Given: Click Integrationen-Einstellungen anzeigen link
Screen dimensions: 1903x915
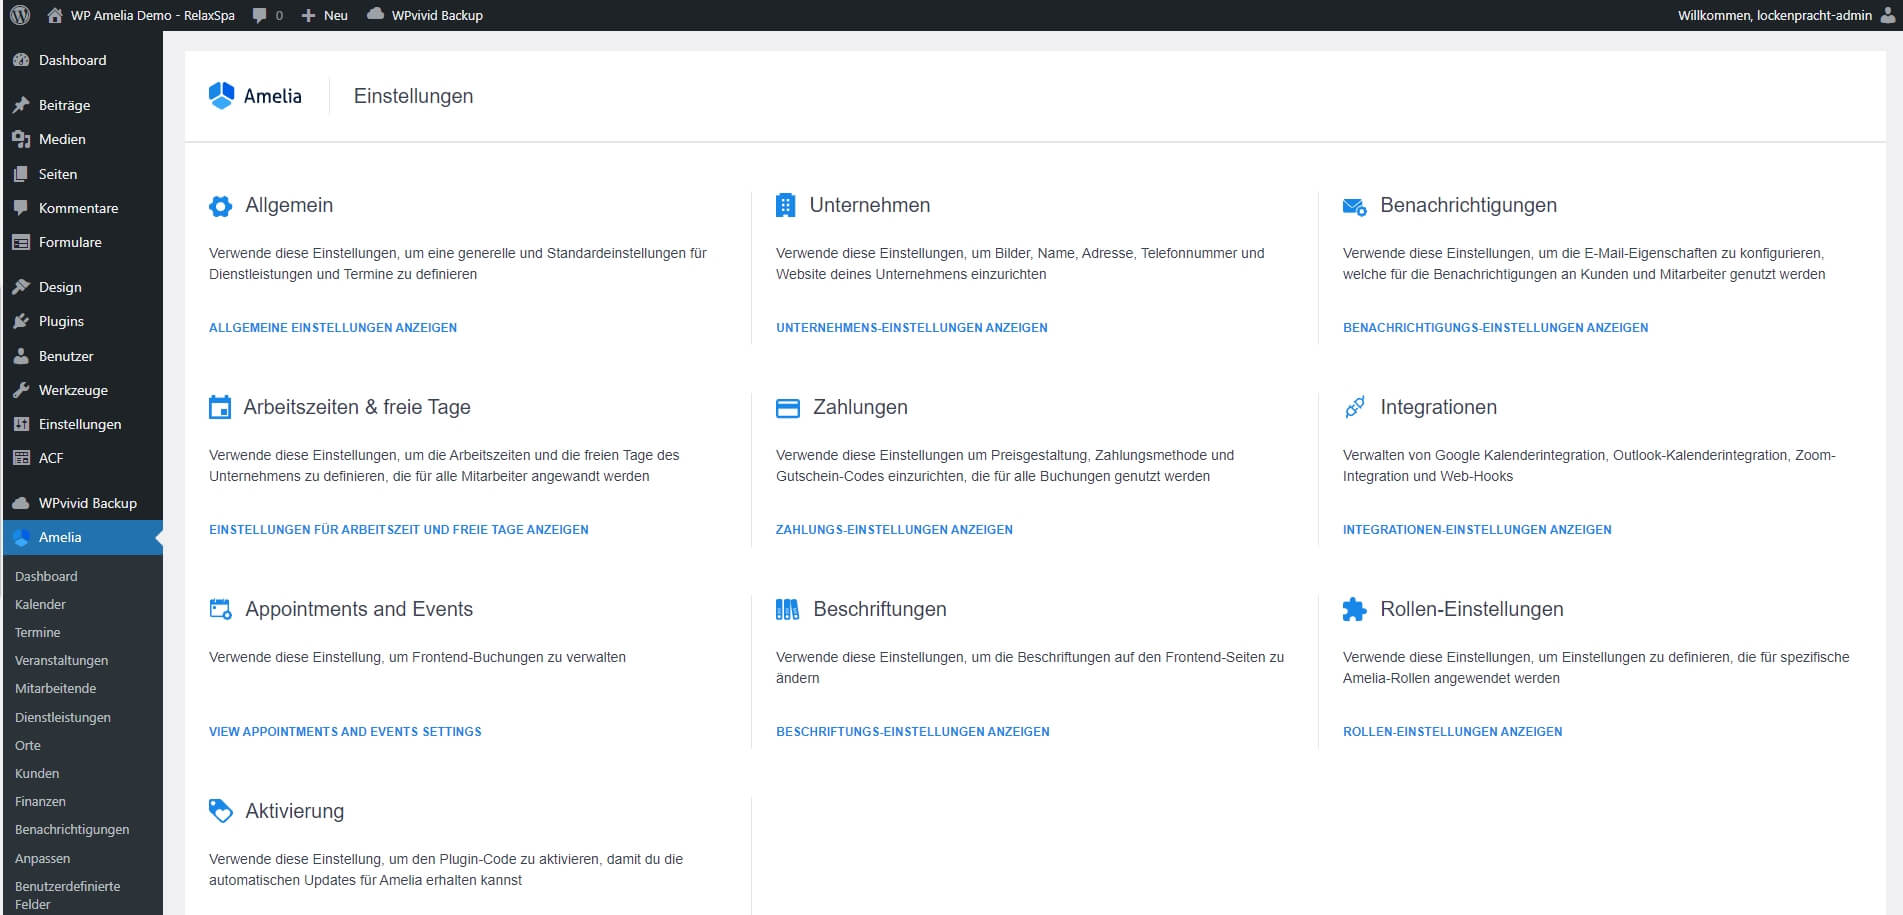Looking at the screenshot, I should [1477, 529].
